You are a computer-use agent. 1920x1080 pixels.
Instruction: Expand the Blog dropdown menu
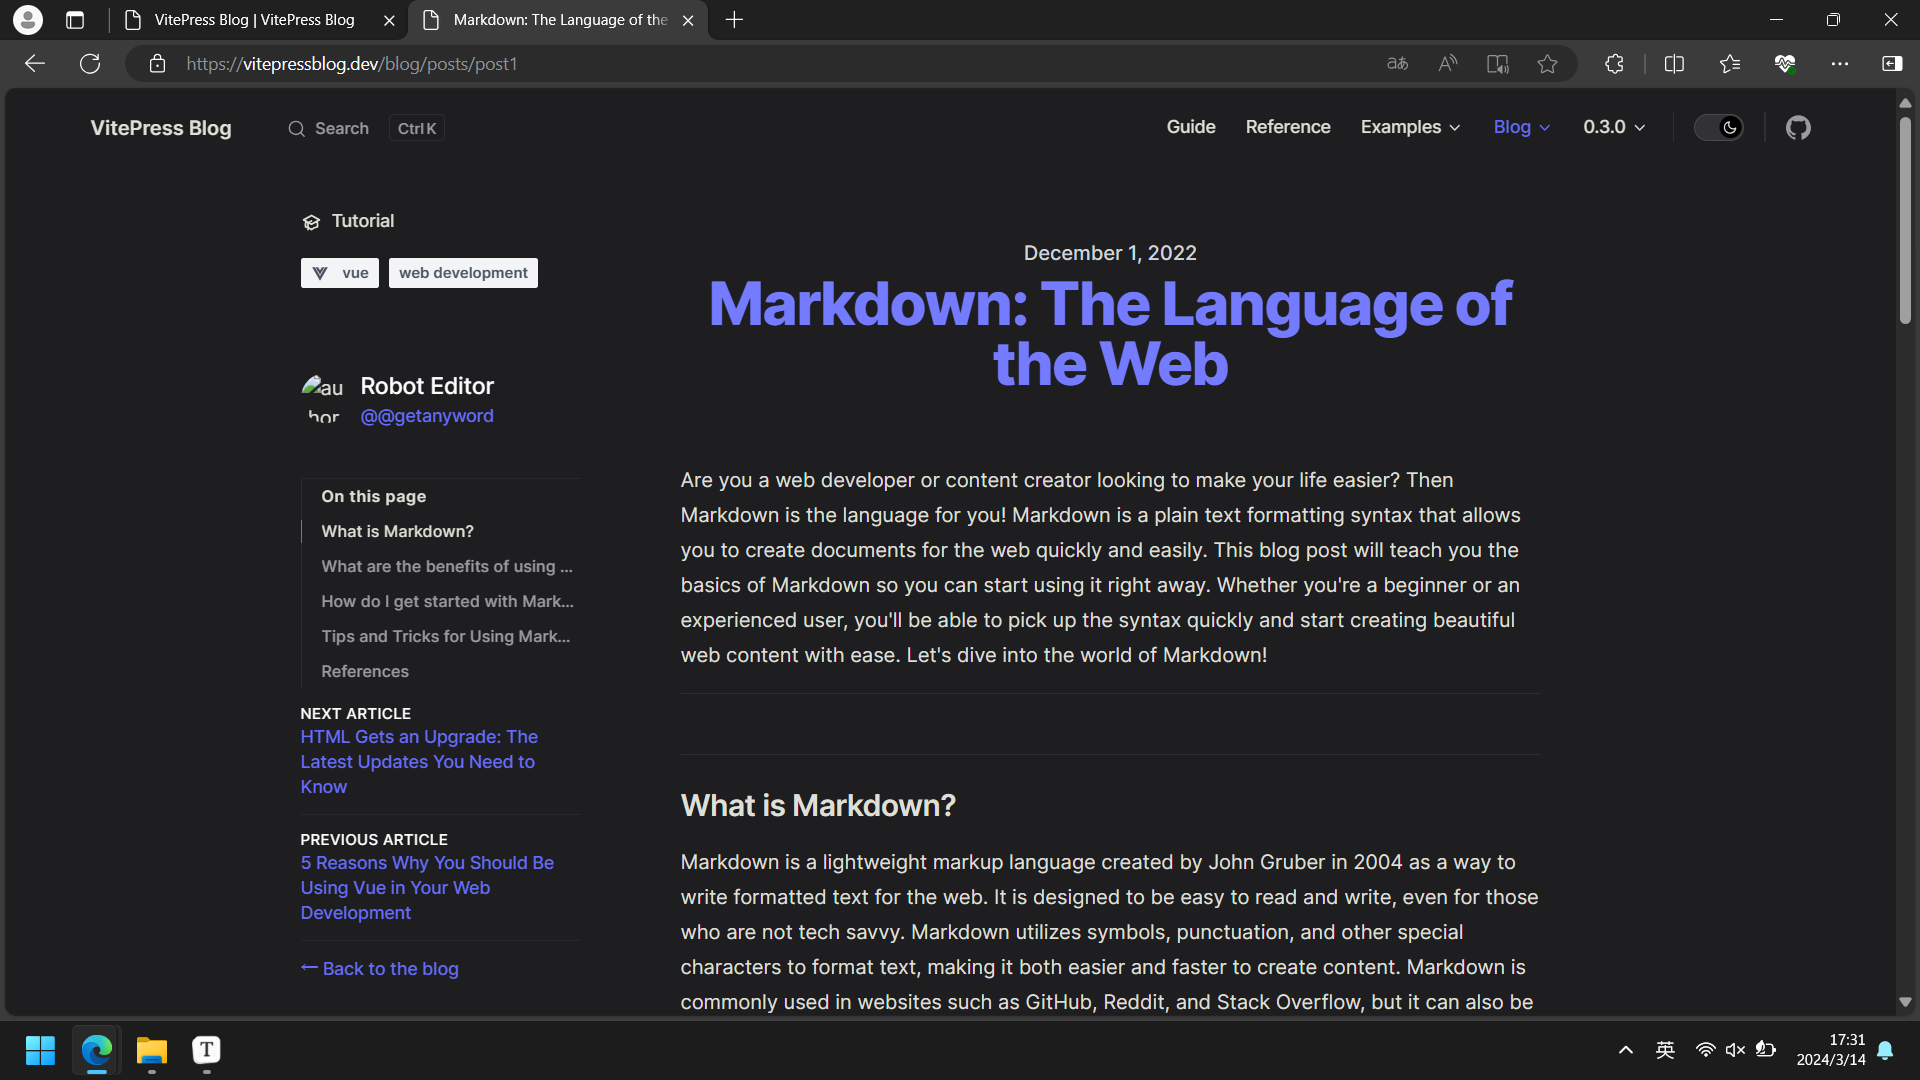pos(1521,127)
